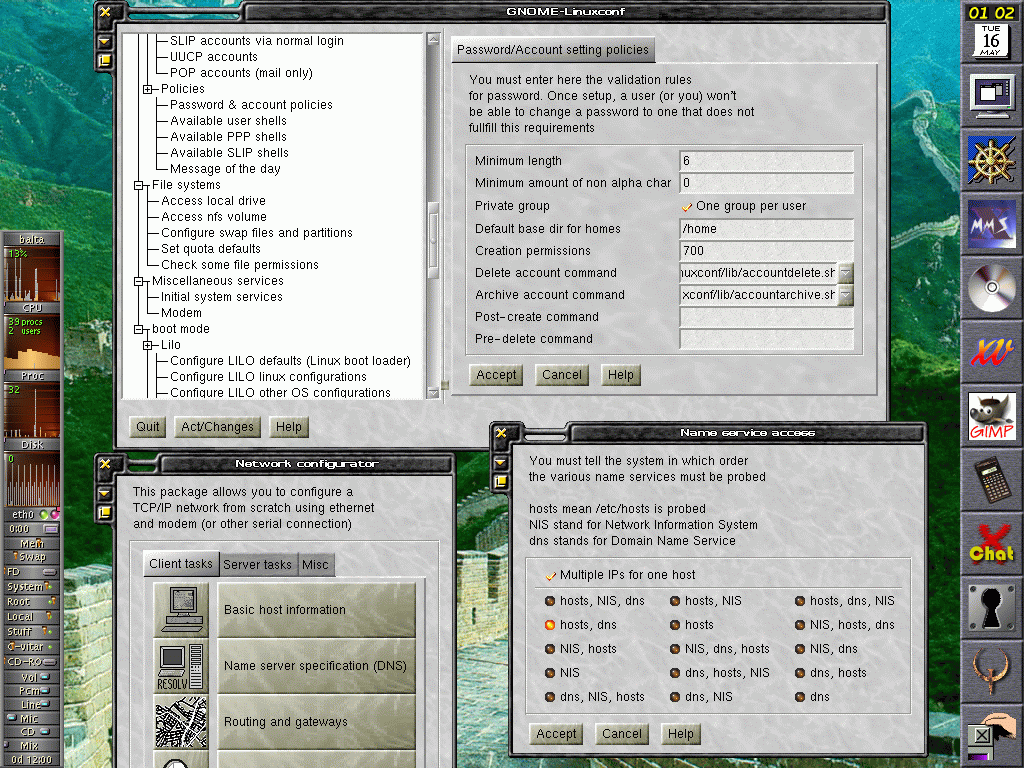This screenshot has height=768, width=1024.
Task: Open the calculator icon in dock
Action: point(991,480)
